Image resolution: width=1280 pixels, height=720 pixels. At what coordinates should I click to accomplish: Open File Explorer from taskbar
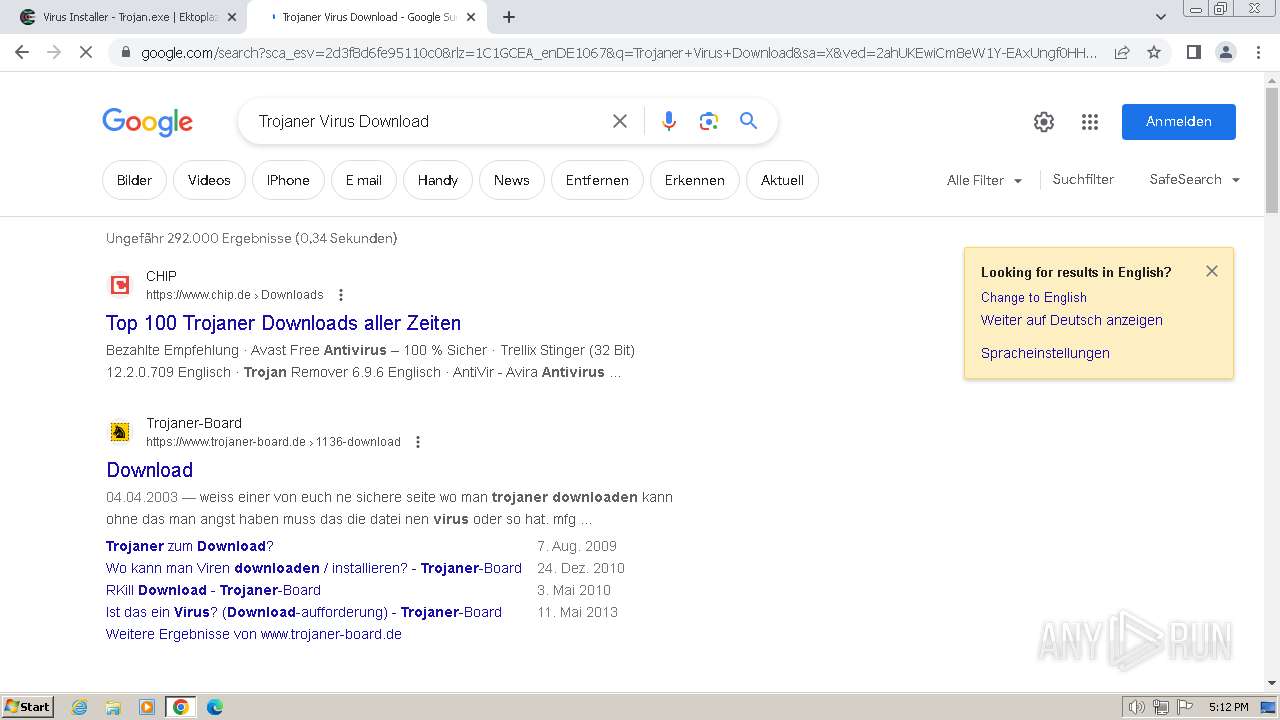[x=113, y=707]
